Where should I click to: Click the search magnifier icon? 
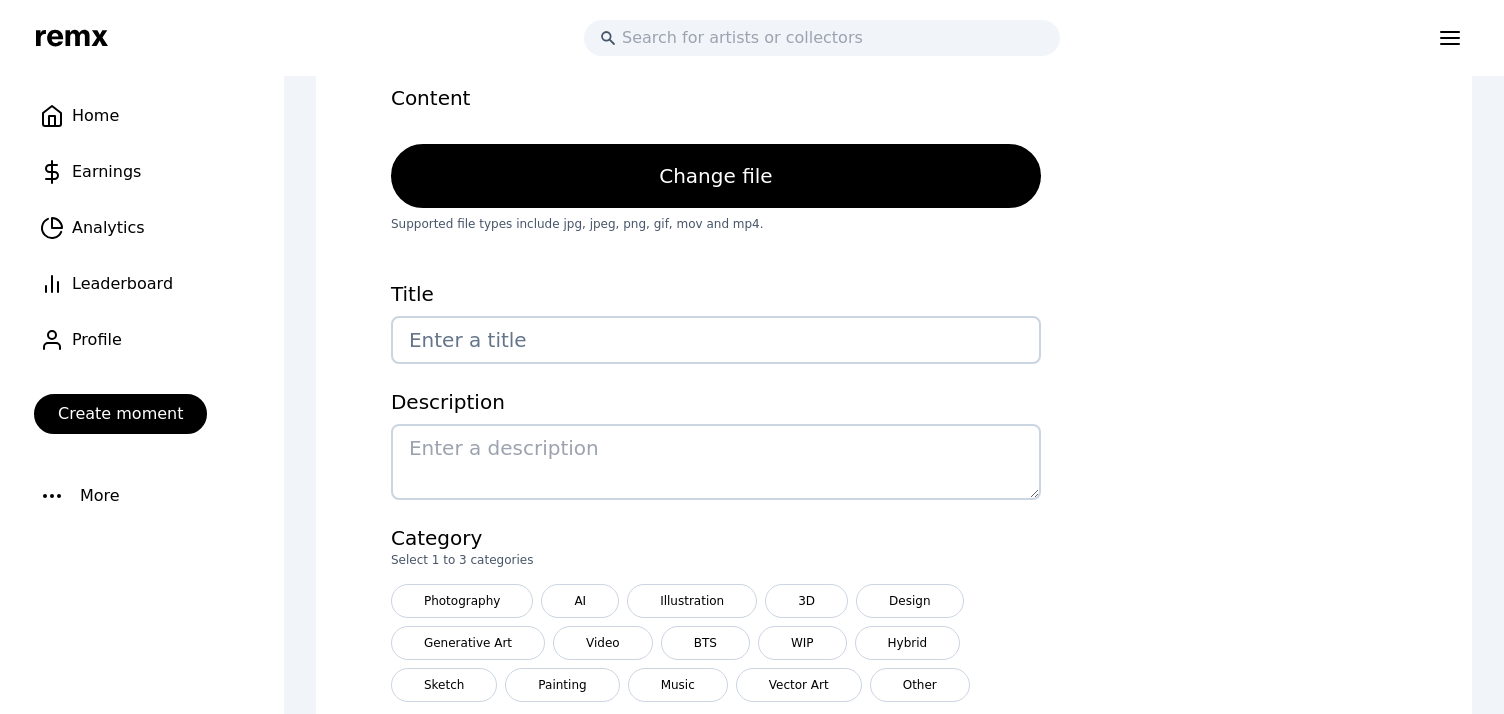[x=607, y=38]
